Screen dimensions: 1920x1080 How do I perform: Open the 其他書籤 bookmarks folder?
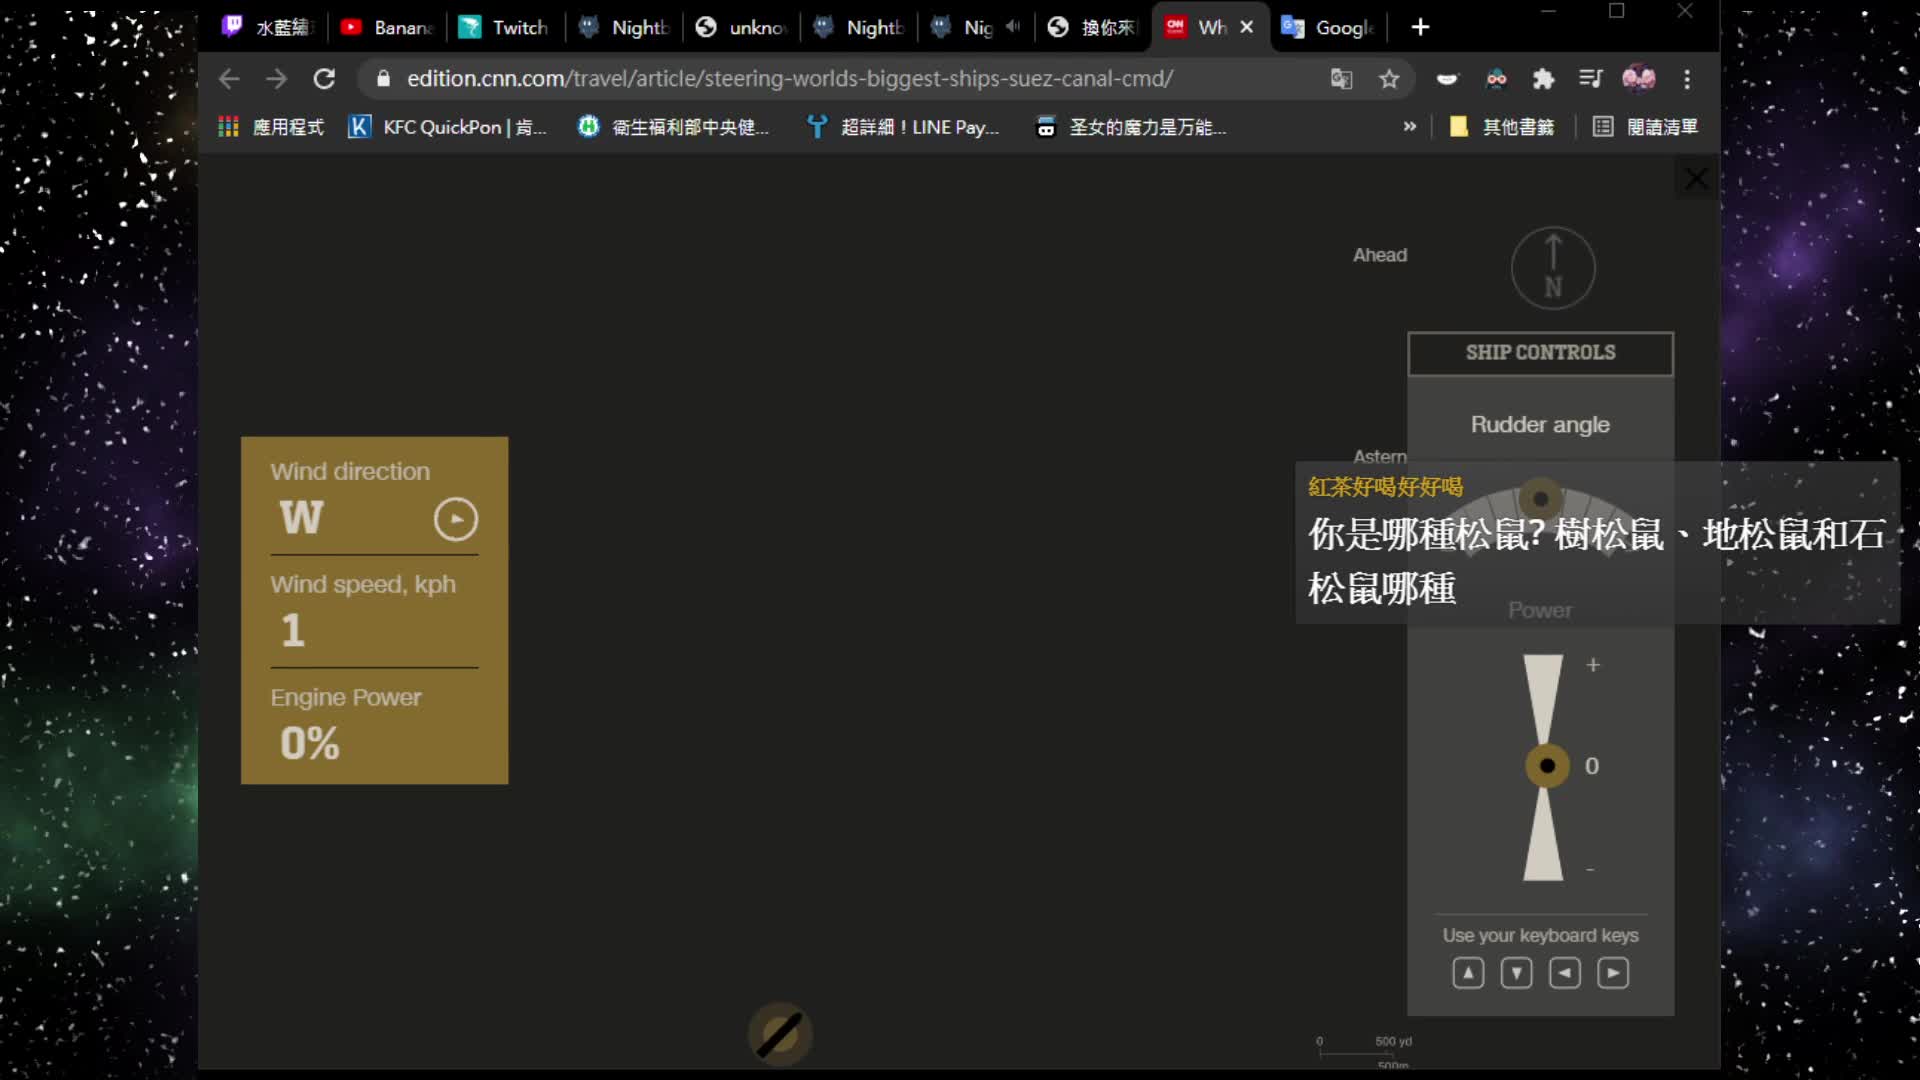click(1502, 127)
